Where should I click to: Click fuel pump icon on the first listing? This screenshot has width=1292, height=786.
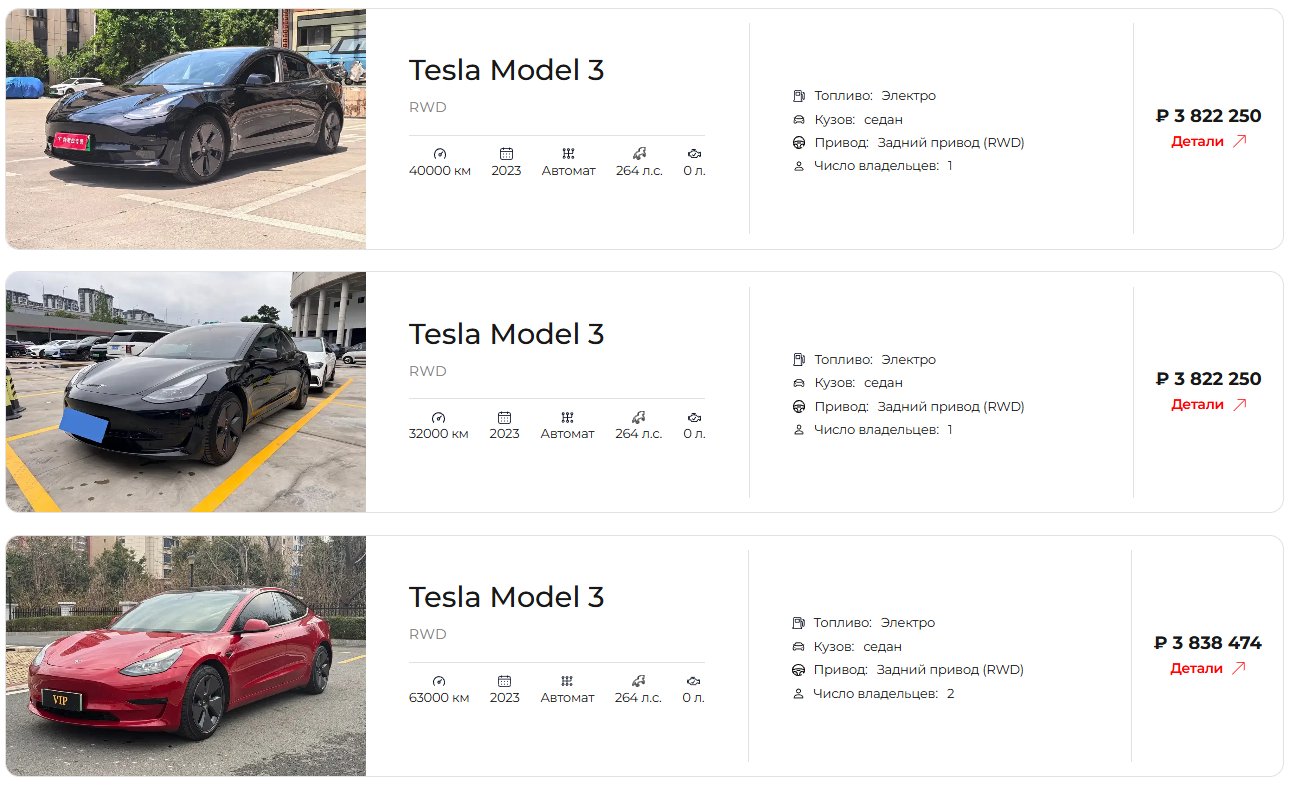click(799, 96)
